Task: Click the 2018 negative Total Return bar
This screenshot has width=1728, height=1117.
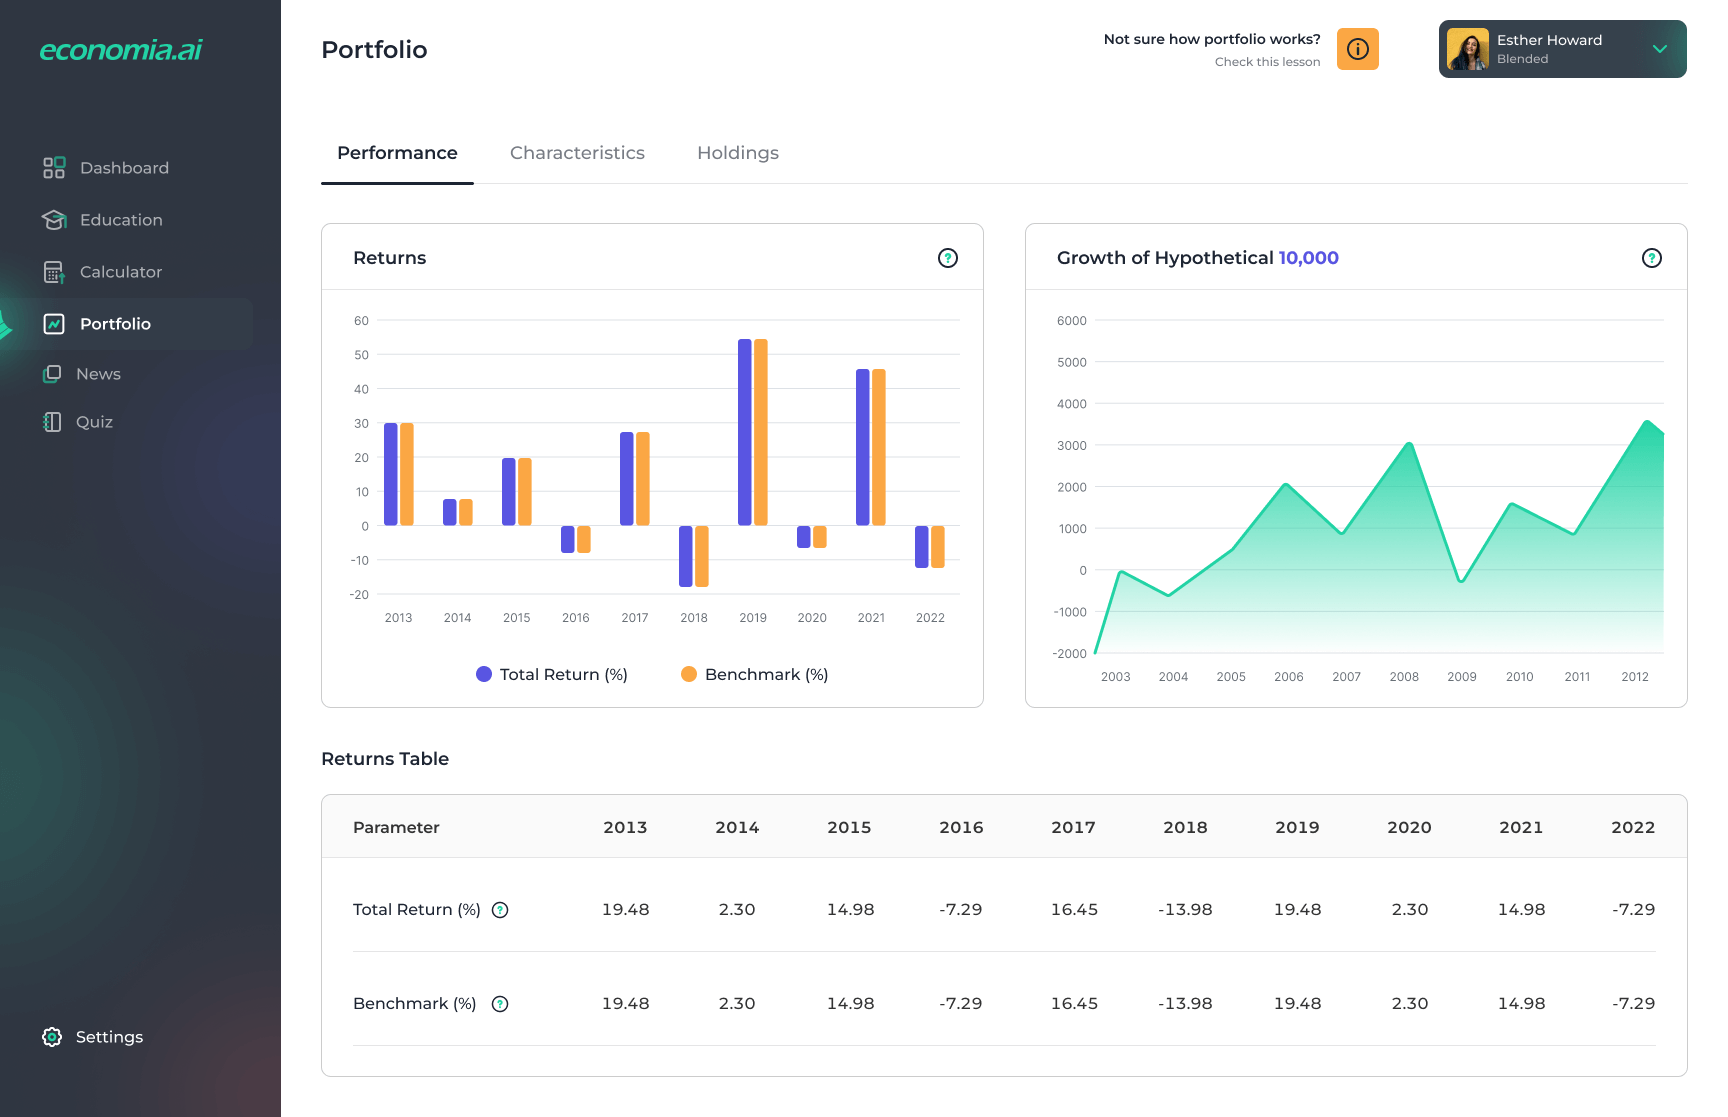Action: [686, 556]
